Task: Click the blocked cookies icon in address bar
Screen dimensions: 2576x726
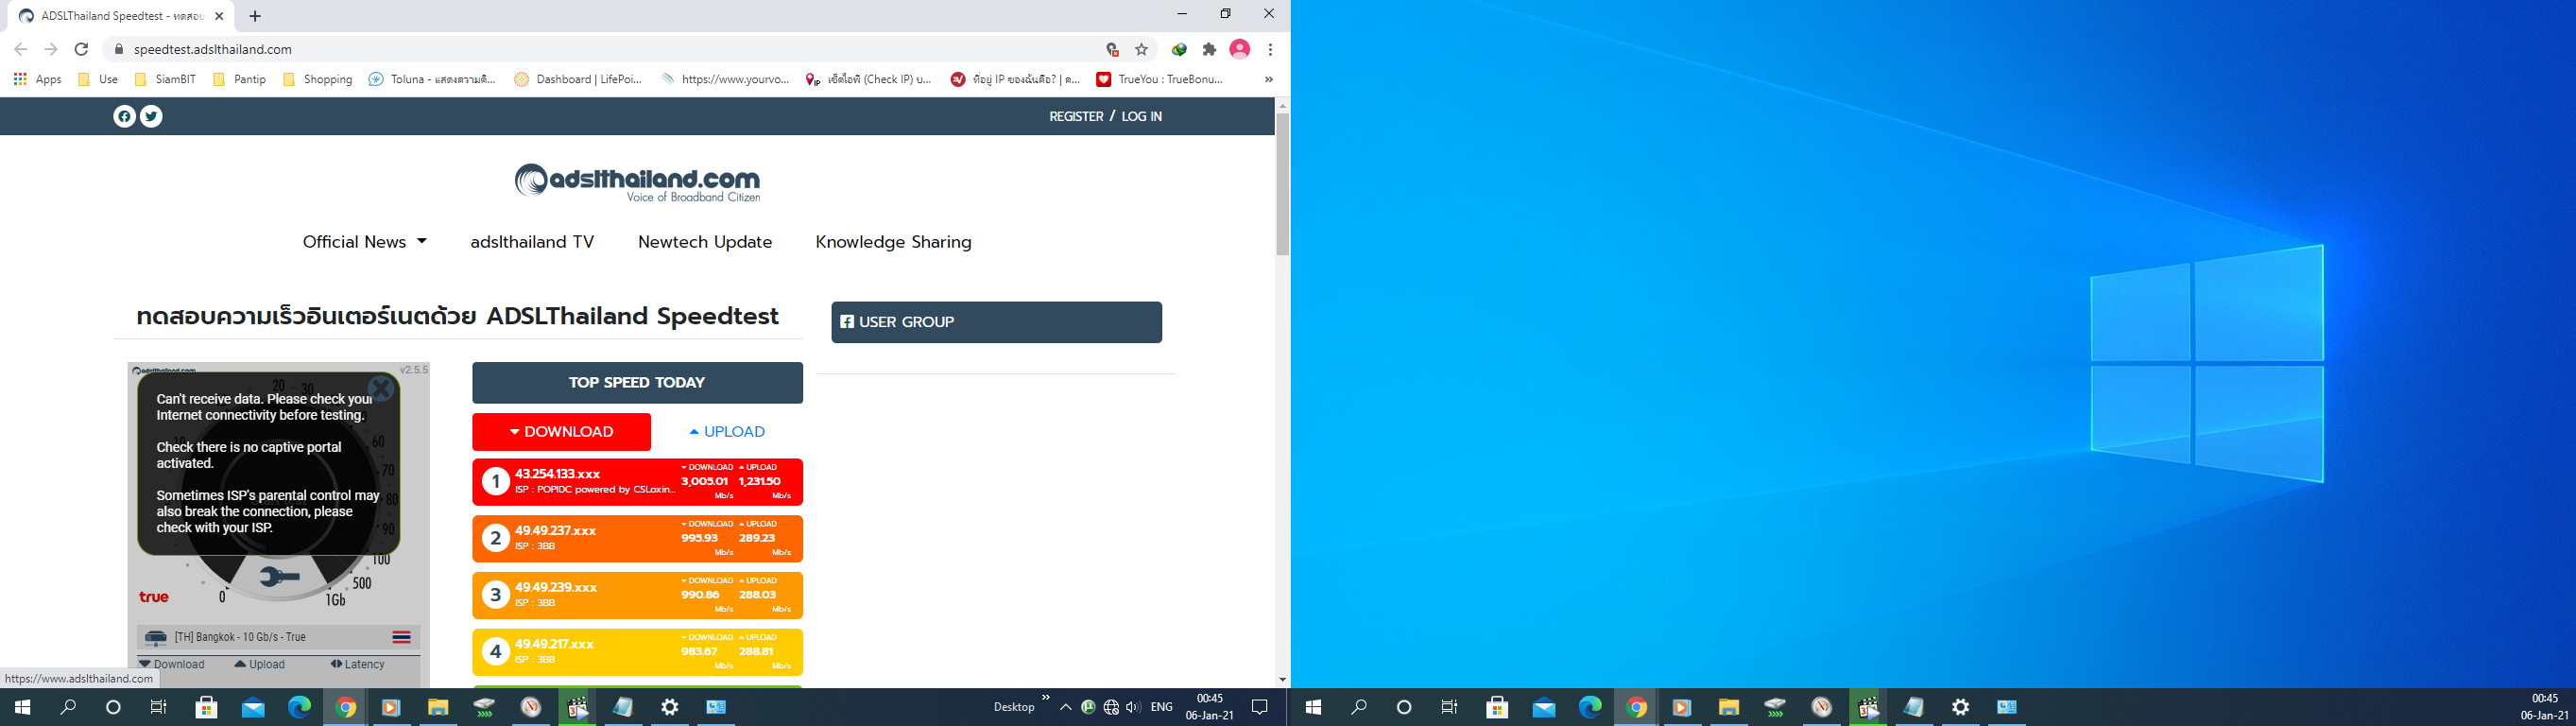Action: click(x=1112, y=49)
